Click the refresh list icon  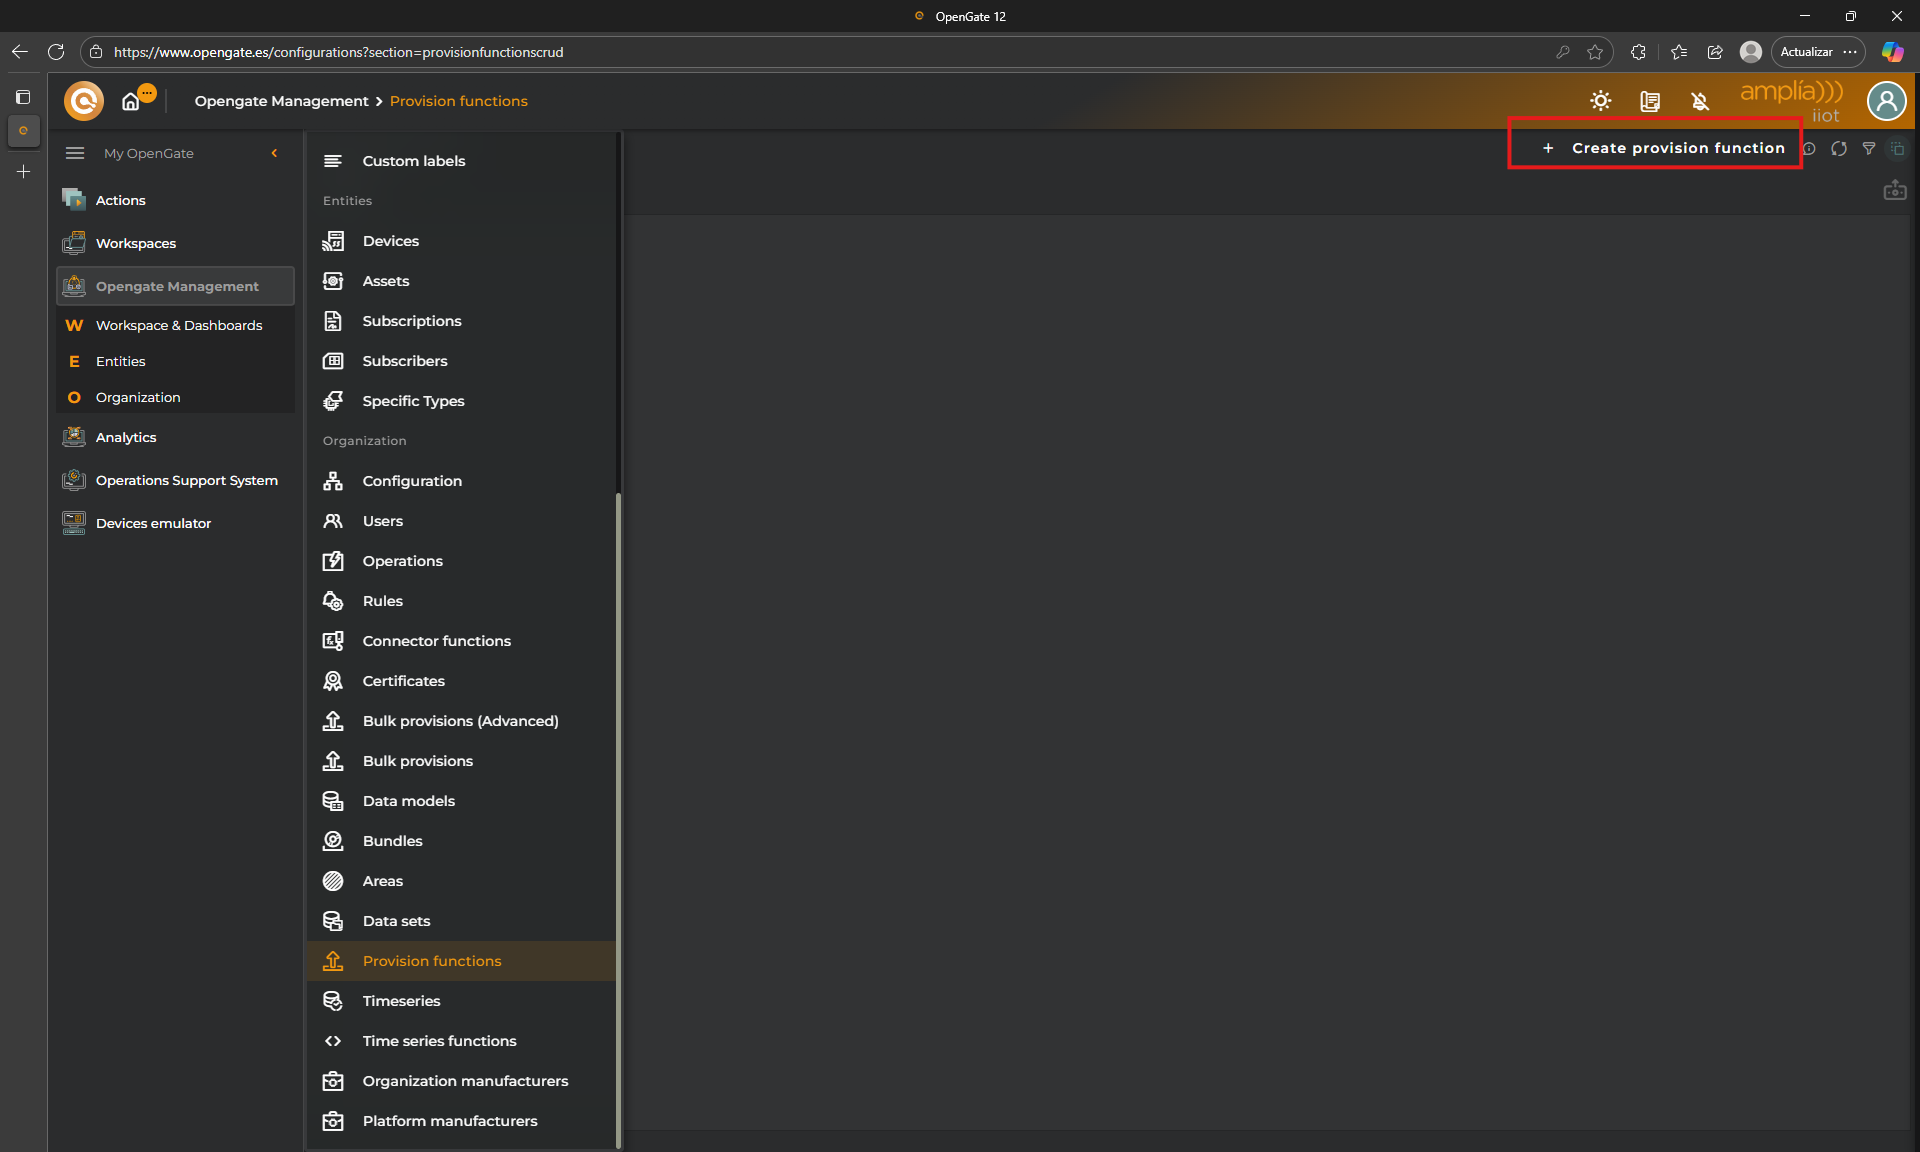[x=1838, y=149]
